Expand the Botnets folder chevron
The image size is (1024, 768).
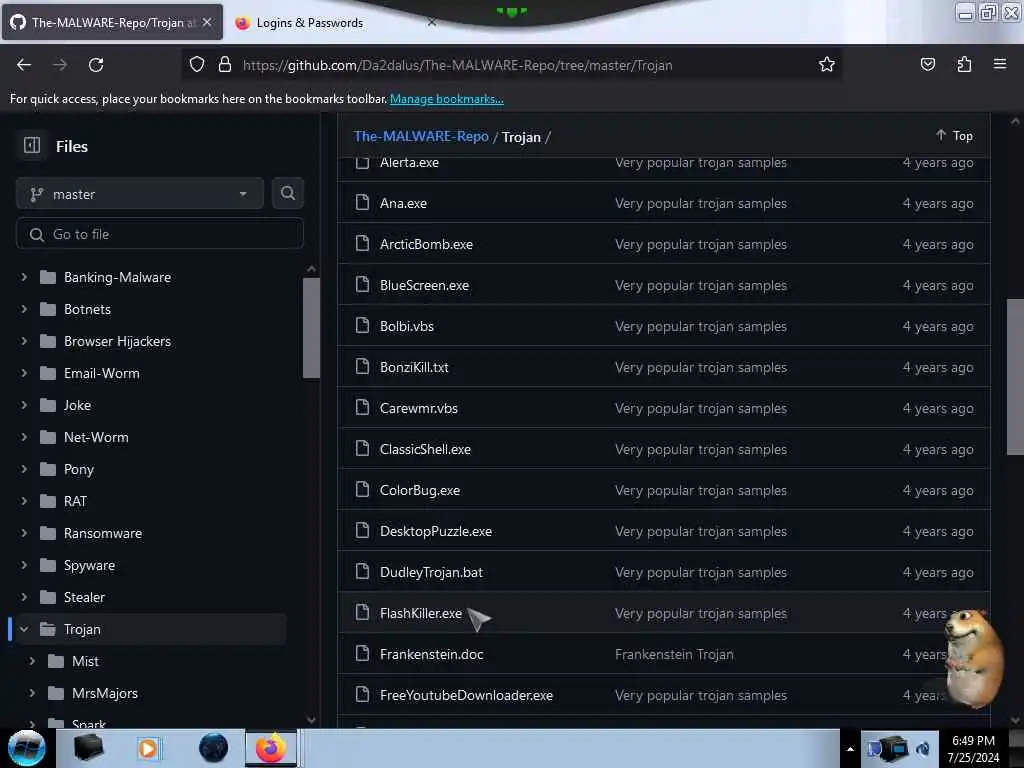pyautogui.click(x=24, y=309)
